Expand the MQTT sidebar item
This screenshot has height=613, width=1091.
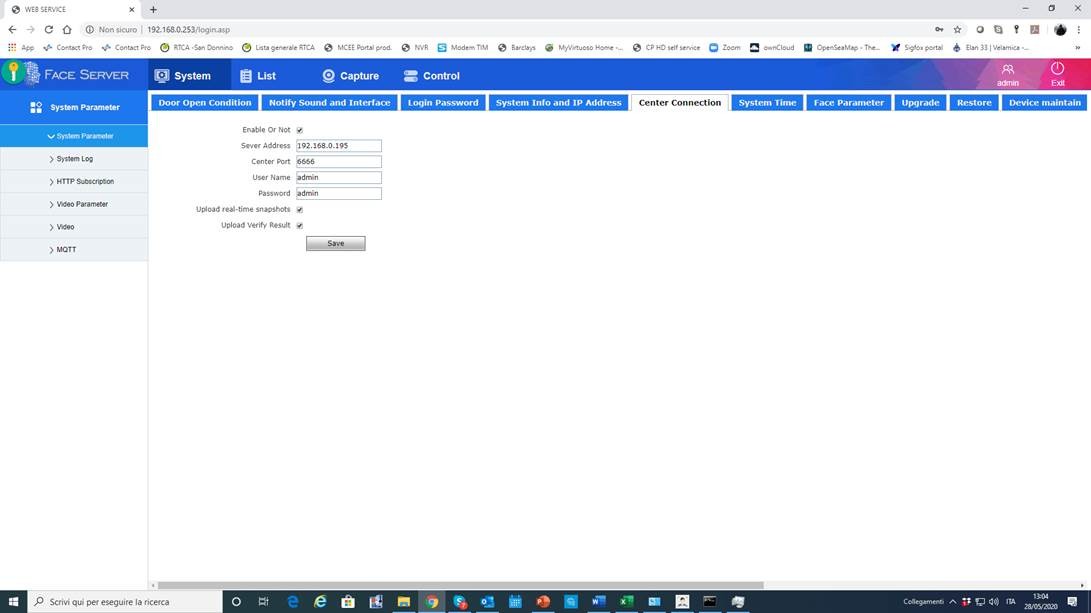(66, 250)
